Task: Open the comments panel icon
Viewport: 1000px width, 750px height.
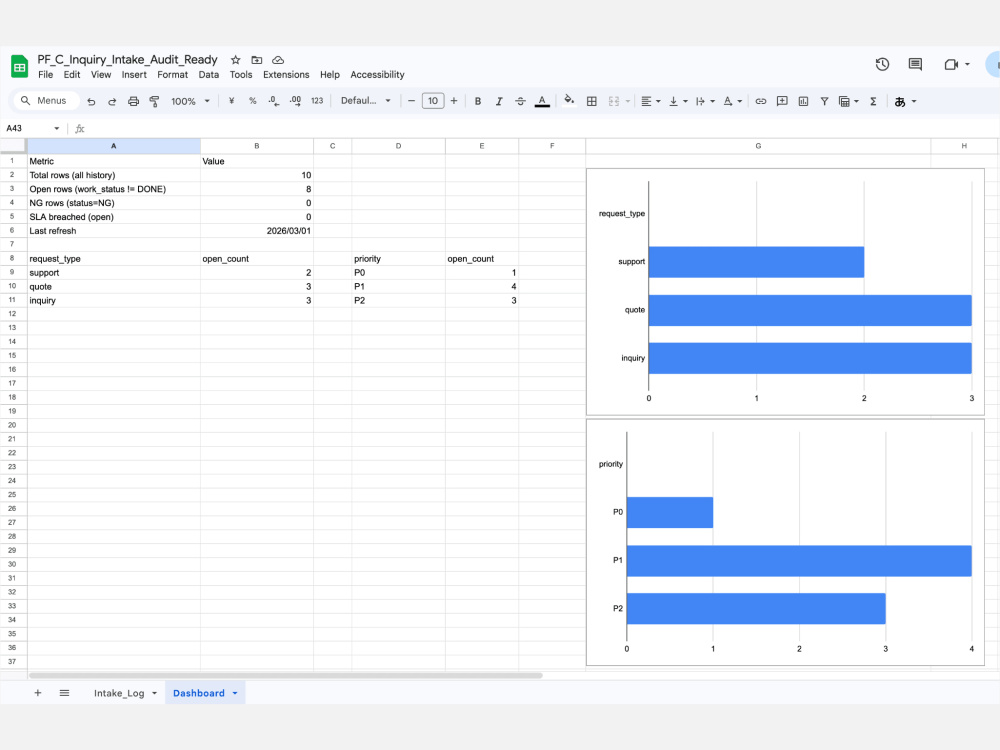Action: (915, 64)
